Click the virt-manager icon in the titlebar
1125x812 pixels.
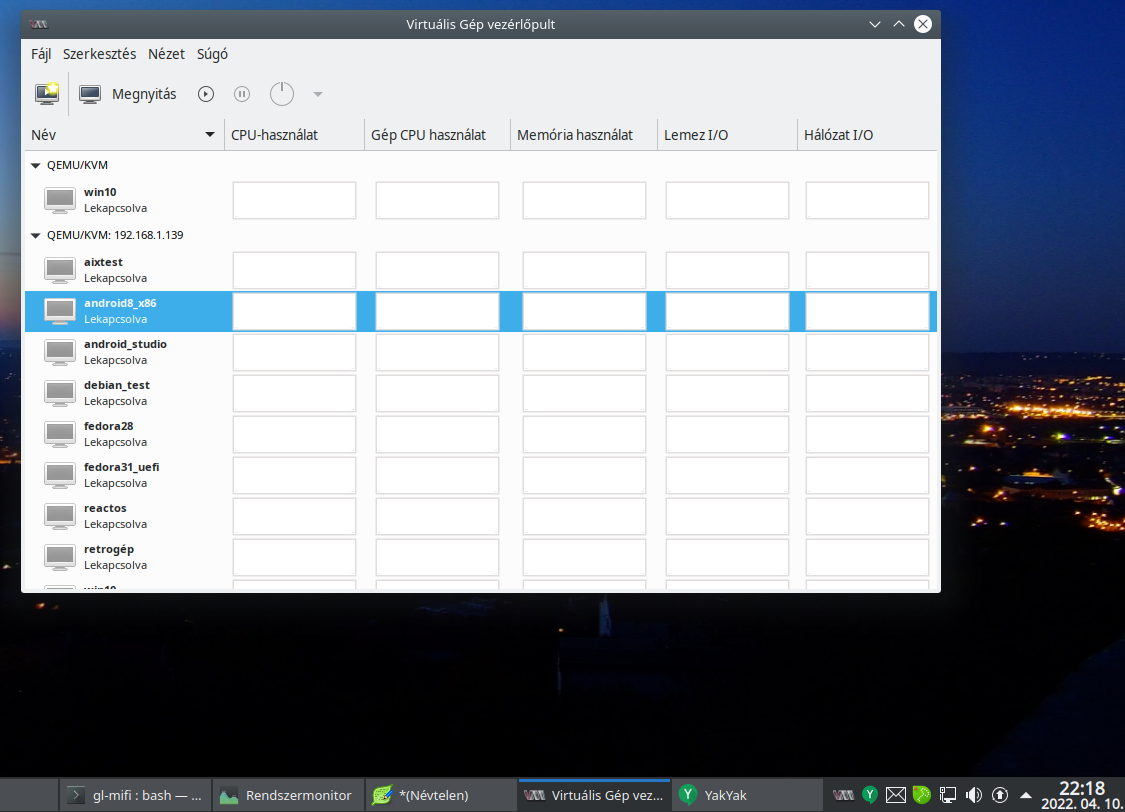point(39,24)
